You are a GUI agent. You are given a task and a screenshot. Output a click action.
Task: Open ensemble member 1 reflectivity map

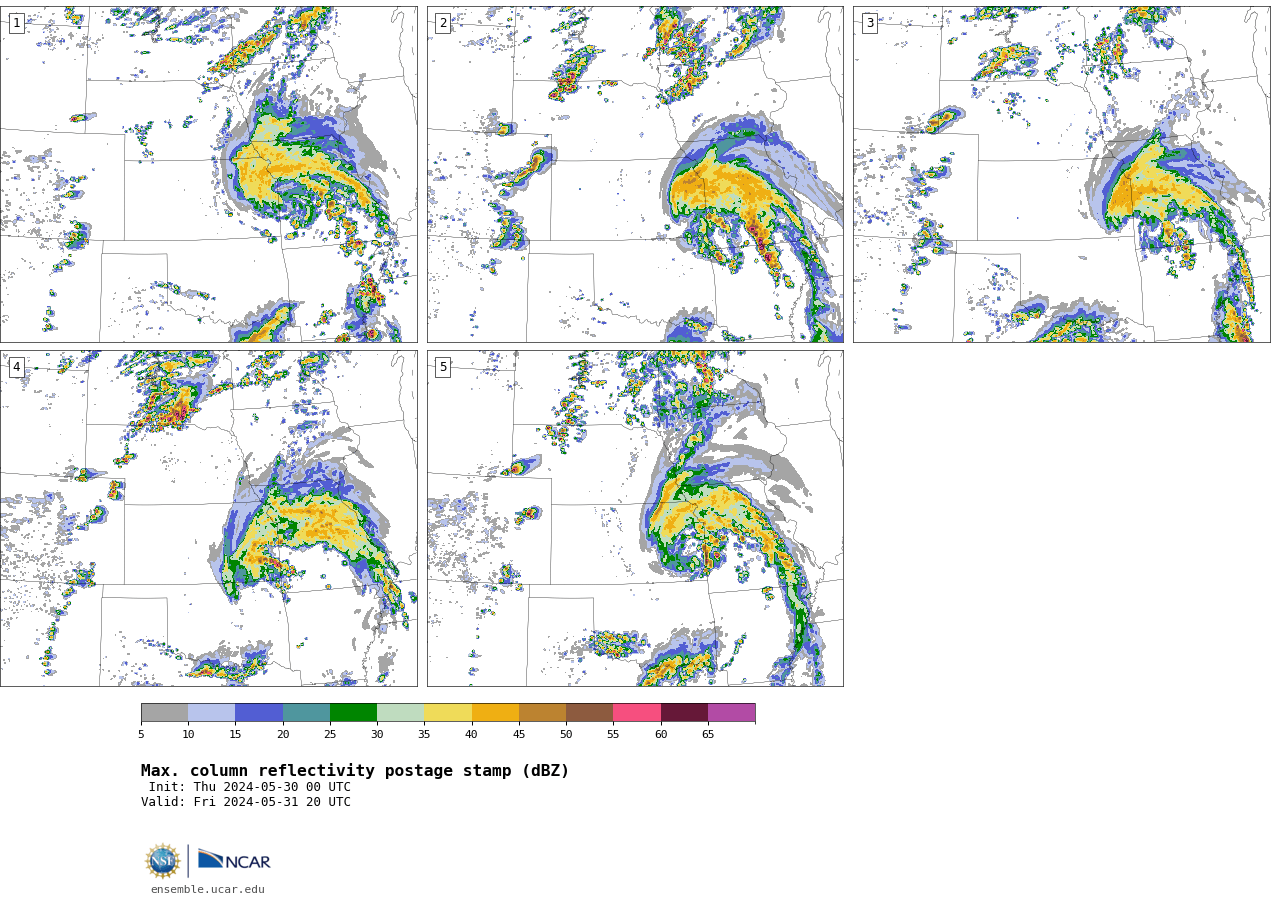pos(209,175)
